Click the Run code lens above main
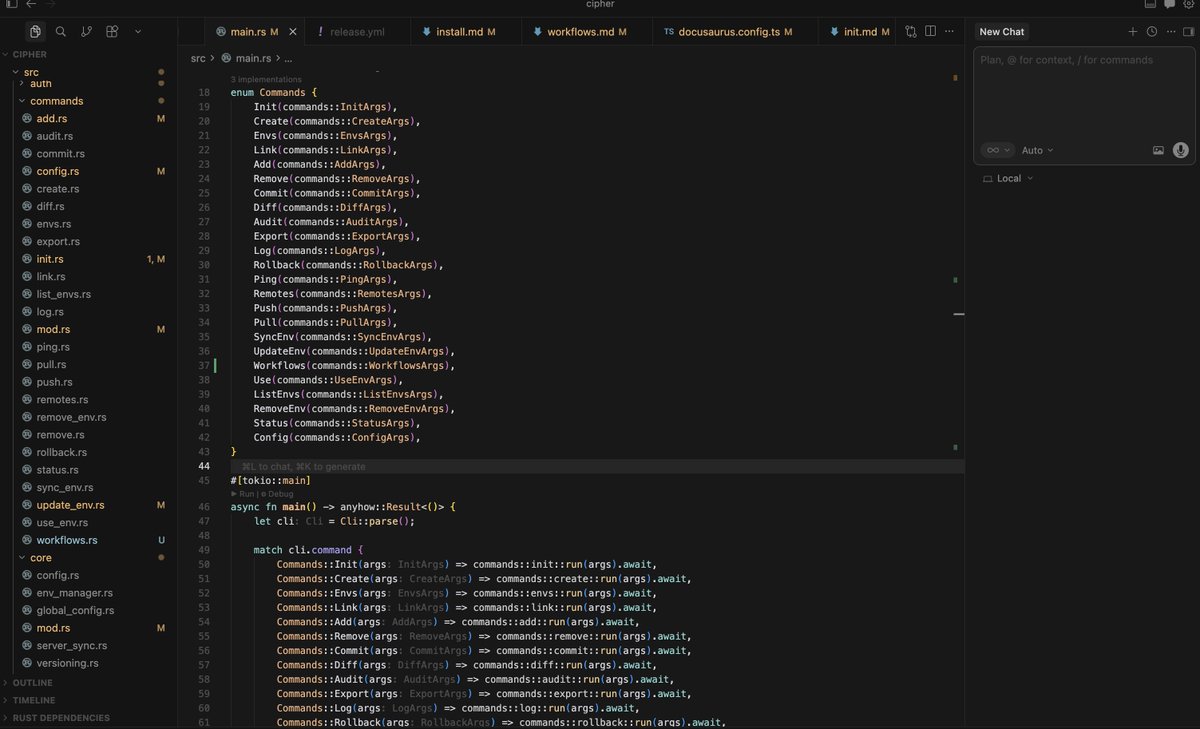The width and height of the screenshot is (1200, 729). (x=241, y=494)
